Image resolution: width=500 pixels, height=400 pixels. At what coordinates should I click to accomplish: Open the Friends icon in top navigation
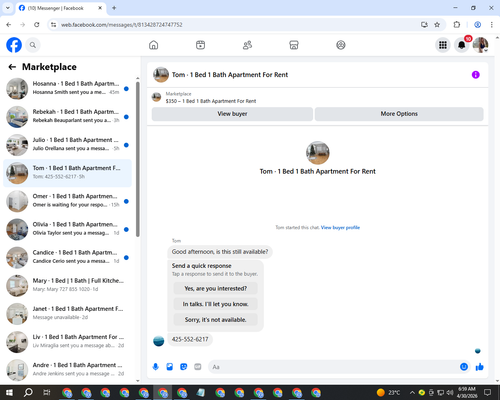247,45
